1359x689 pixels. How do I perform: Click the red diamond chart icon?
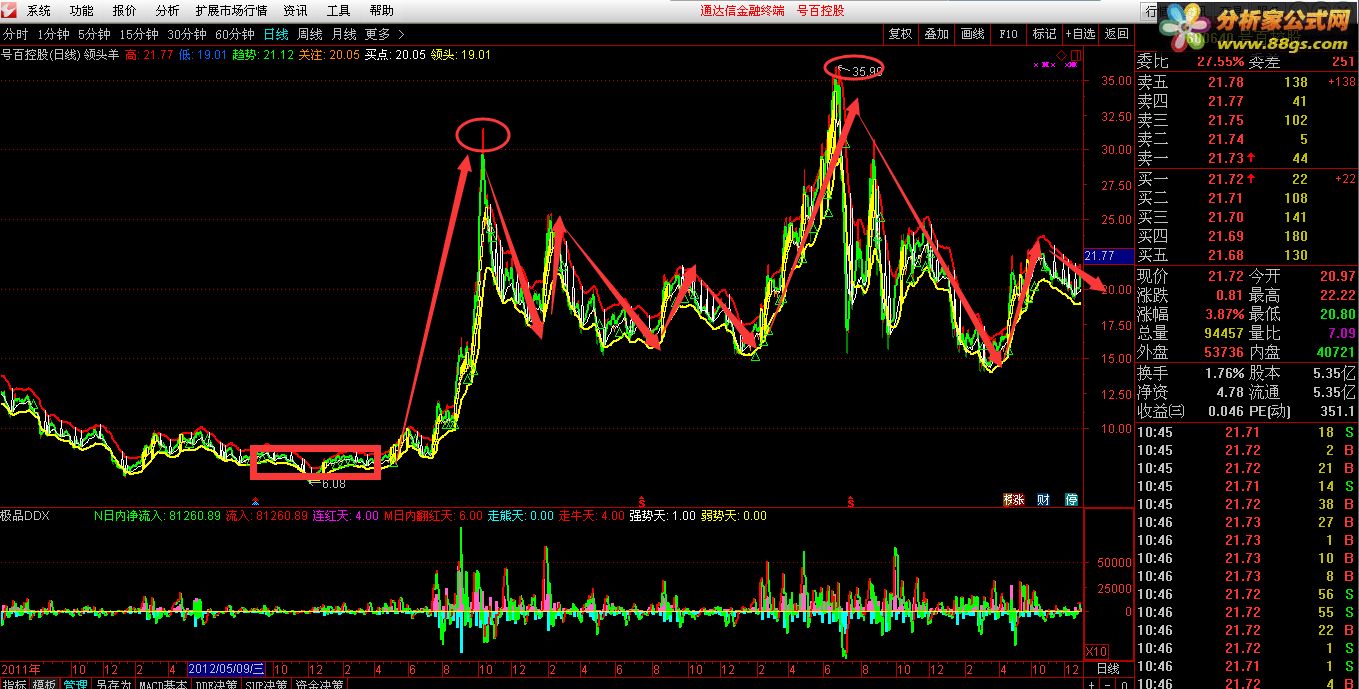pyautogui.click(x=1061, y=54)
